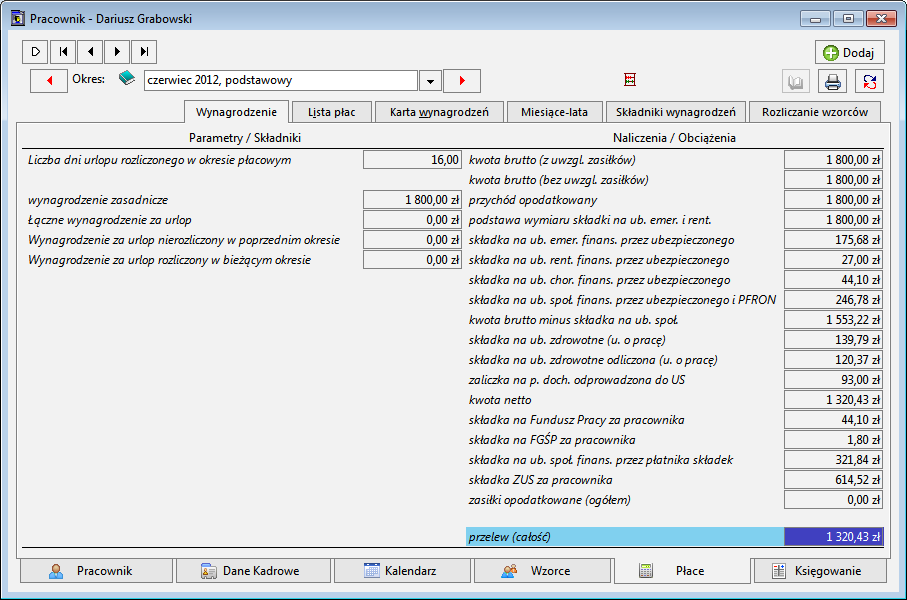Open the Lista płac tab
The image size is (907, 600).
331,112
